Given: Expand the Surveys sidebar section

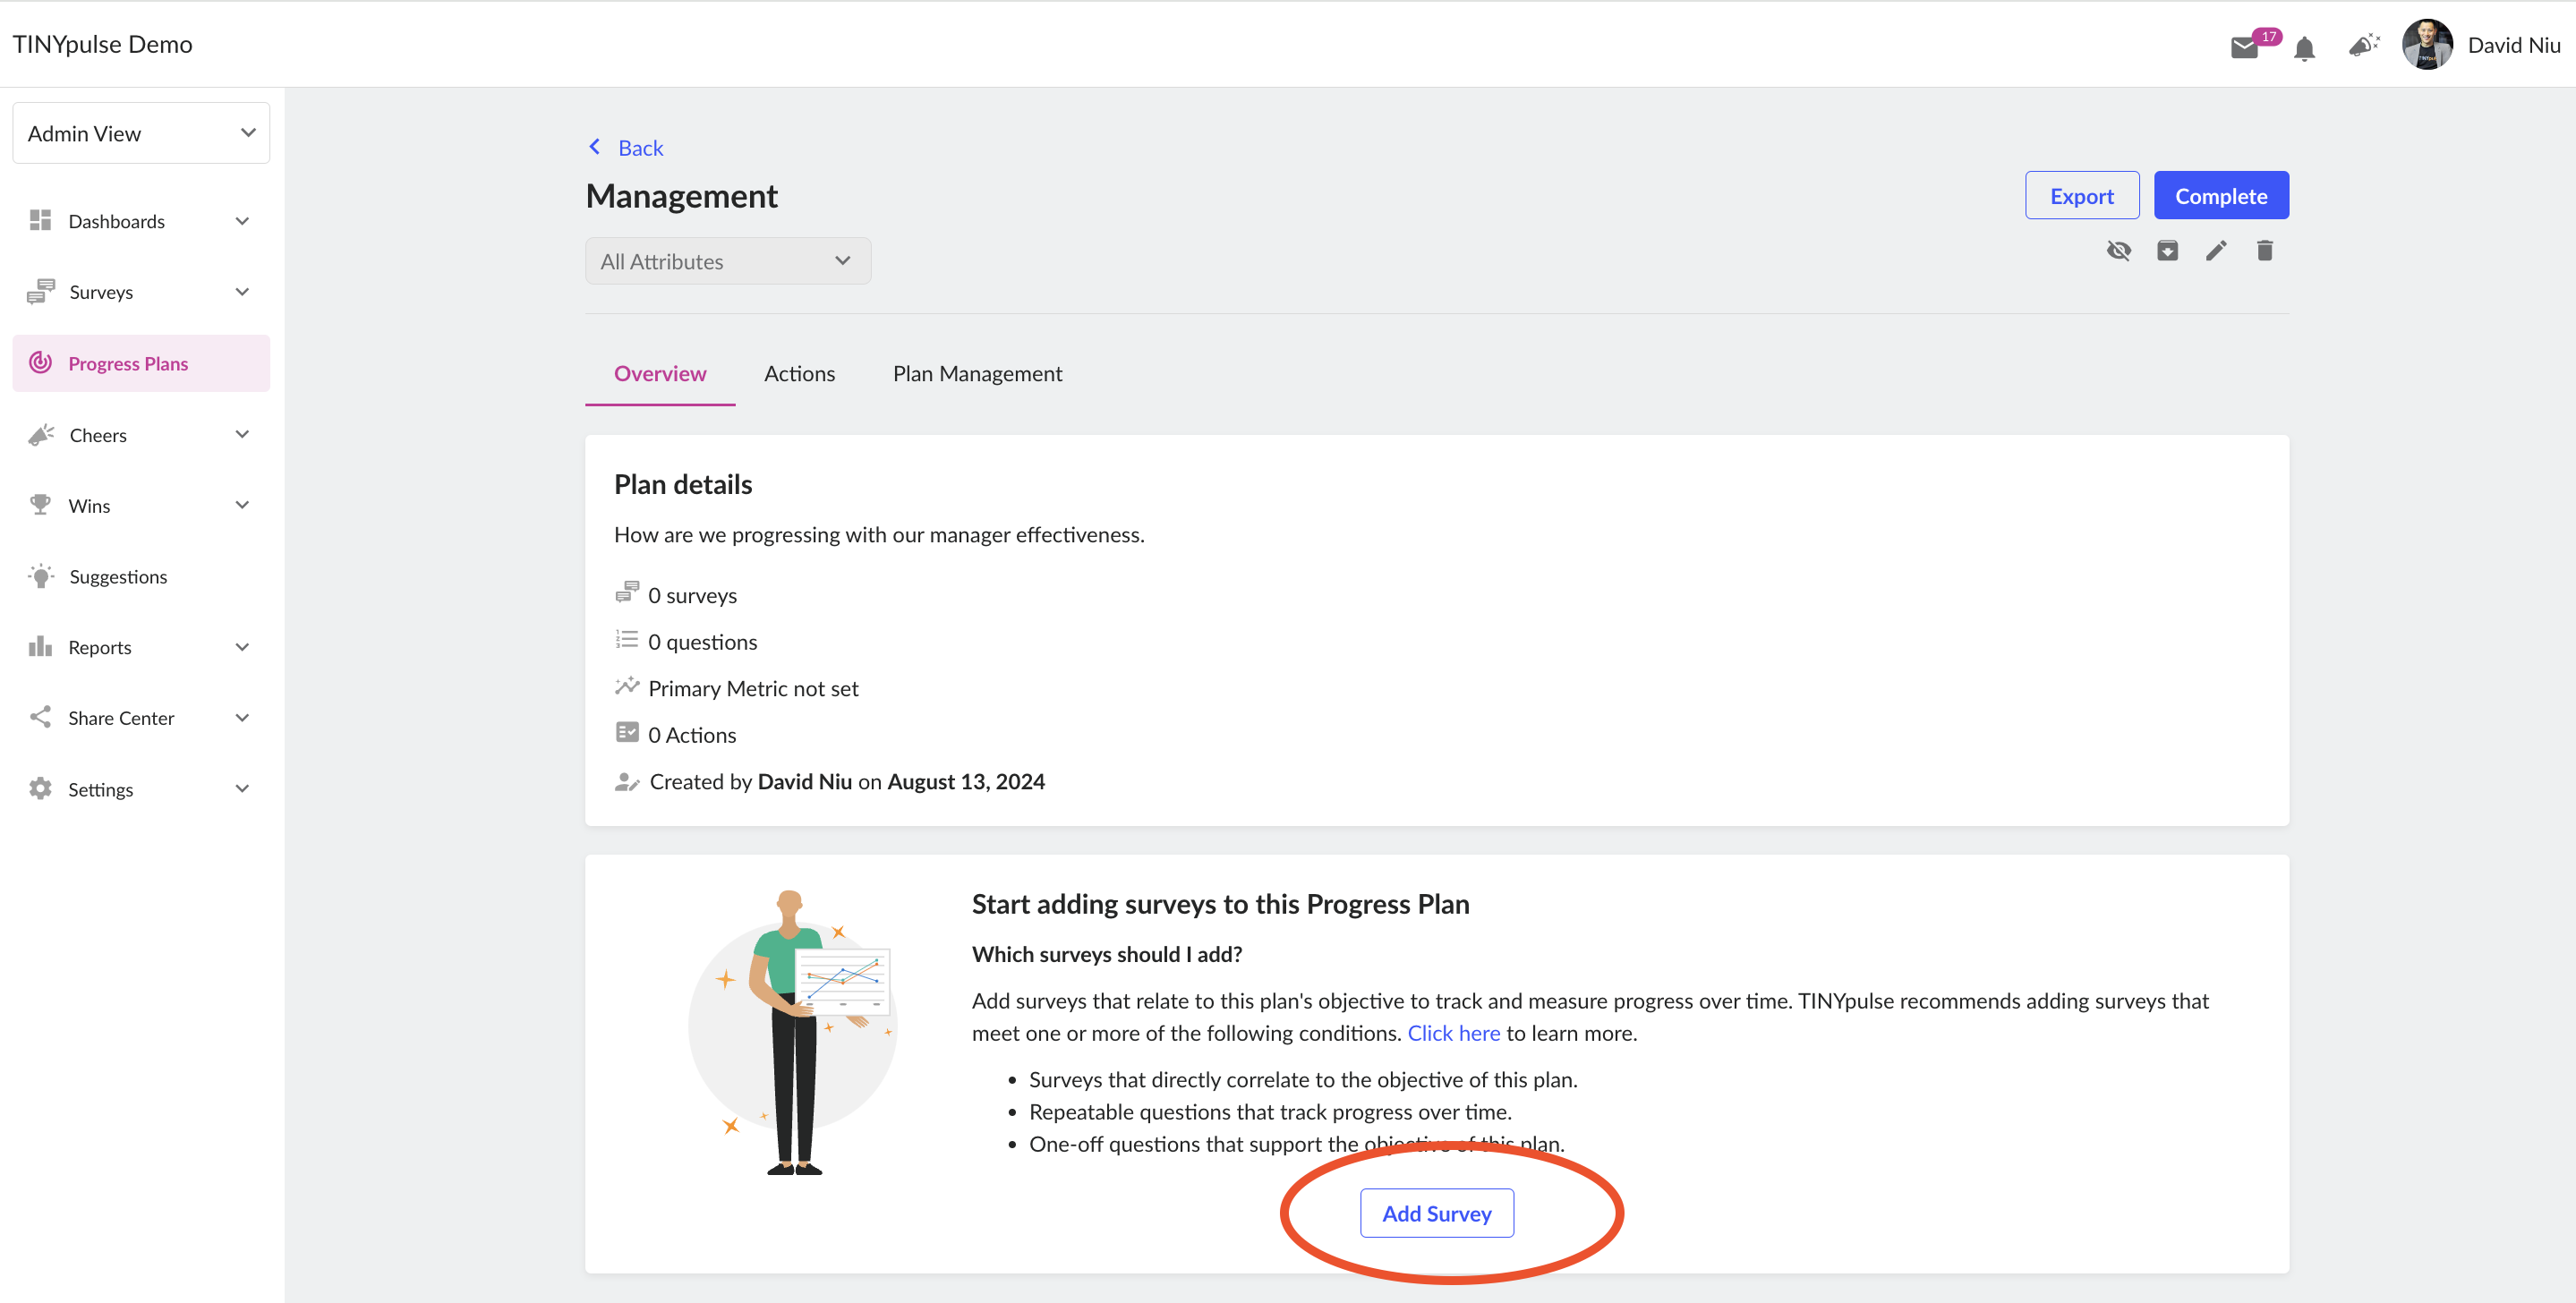Looking at the screenshot, I should 141,292.
